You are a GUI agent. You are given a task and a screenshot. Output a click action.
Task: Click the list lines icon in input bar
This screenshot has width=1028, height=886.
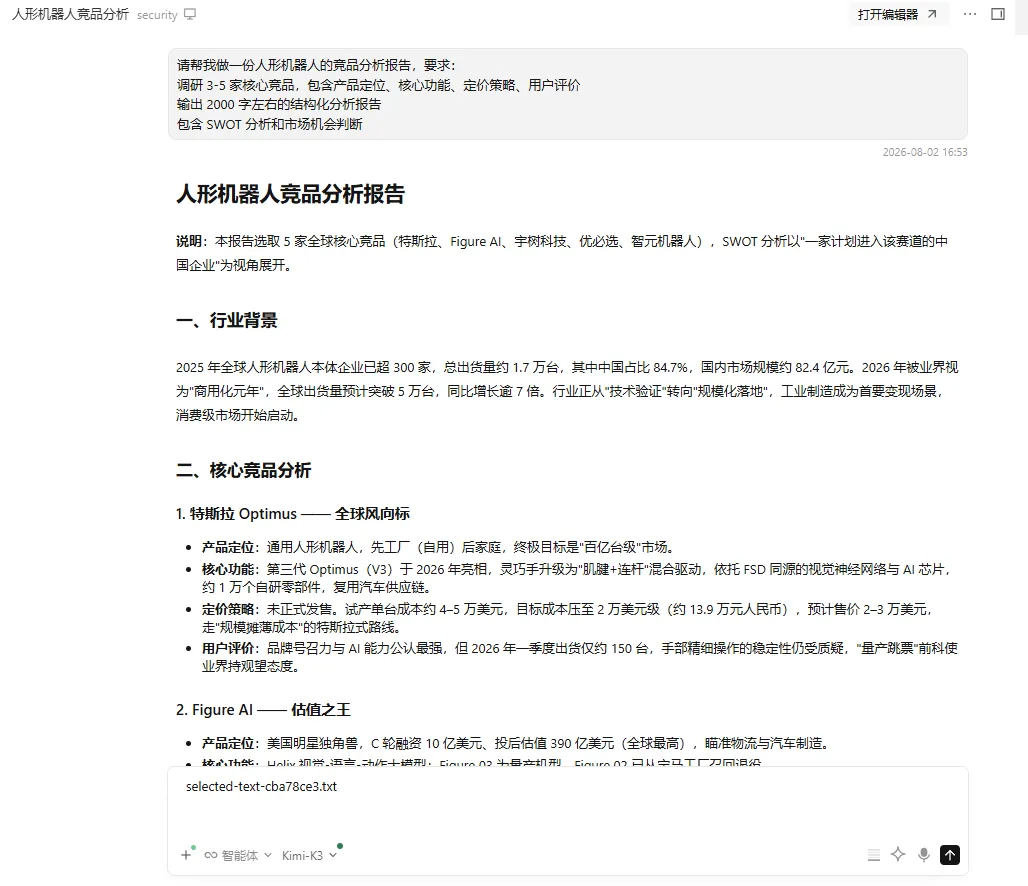click(x=873, y=855)
